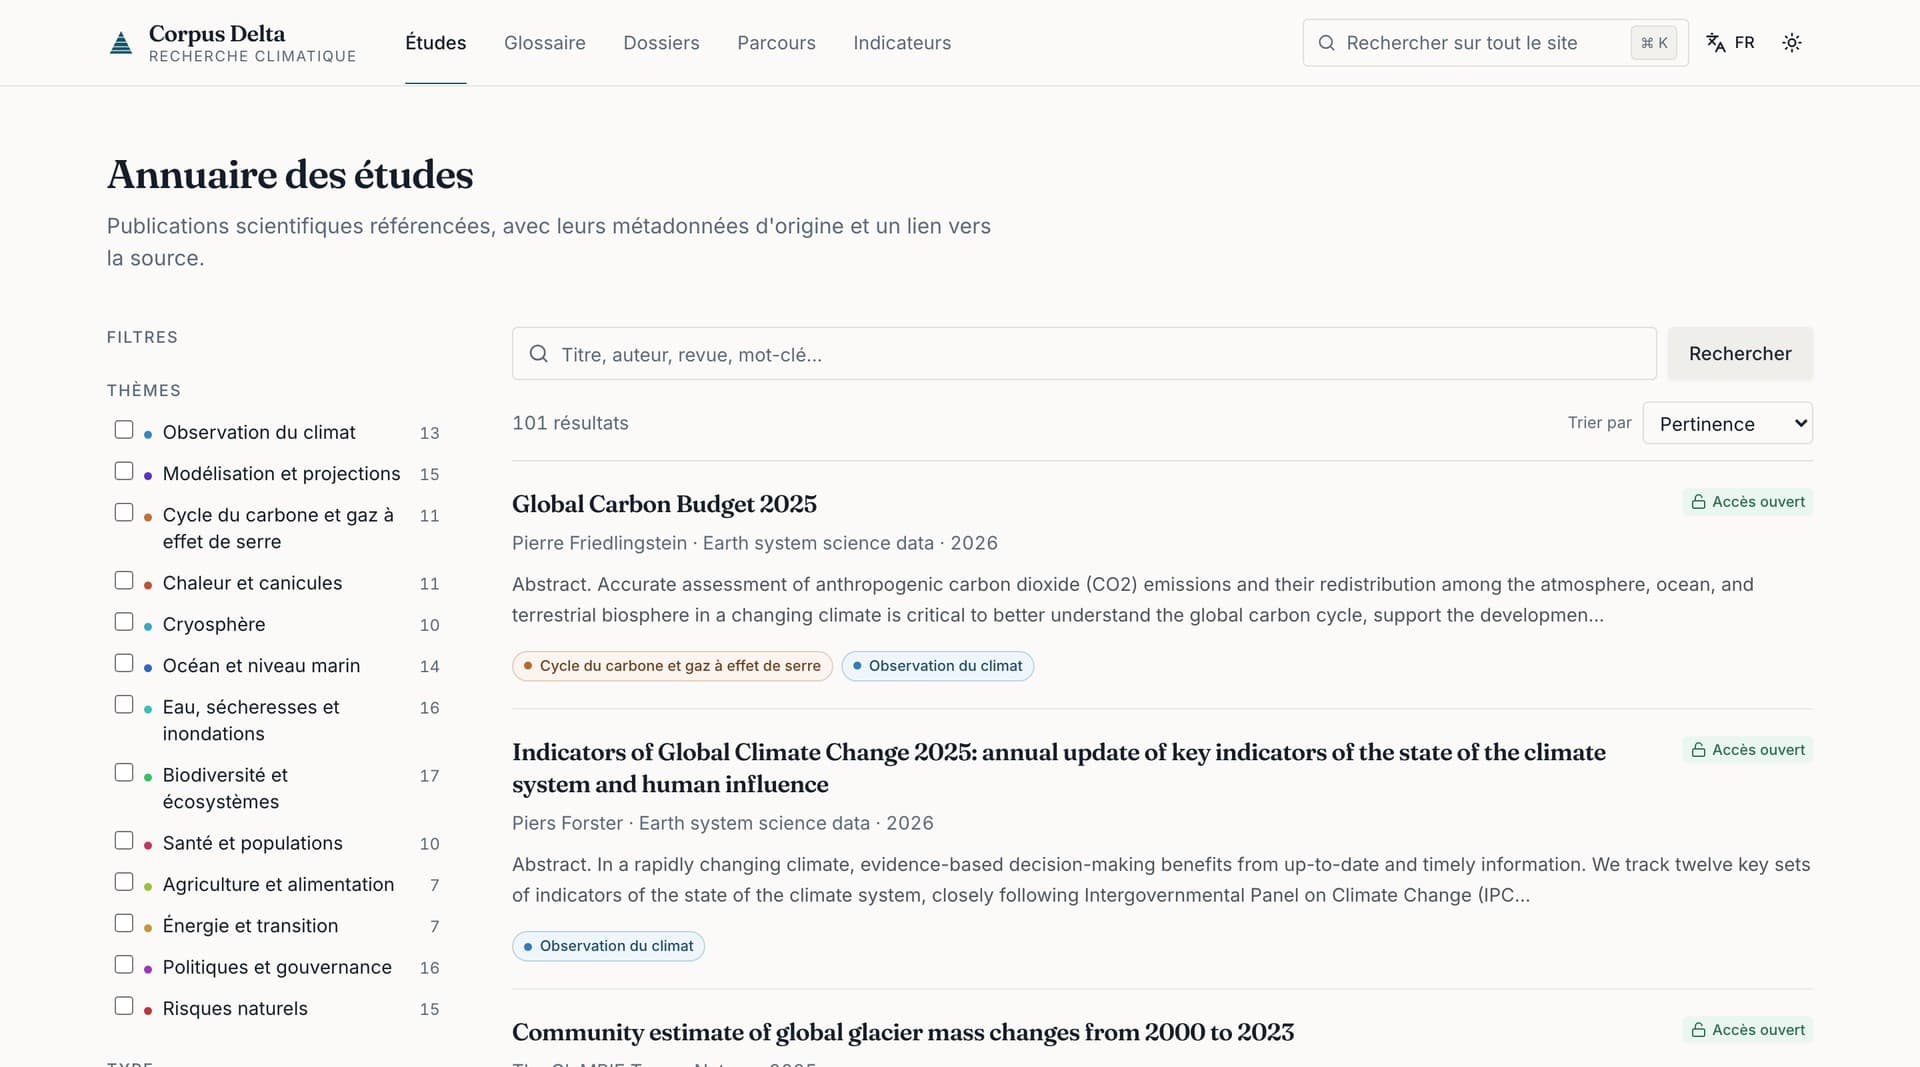Check the Santé et populations filter
1920x1067 pixels.
click(x=124, y=841)
